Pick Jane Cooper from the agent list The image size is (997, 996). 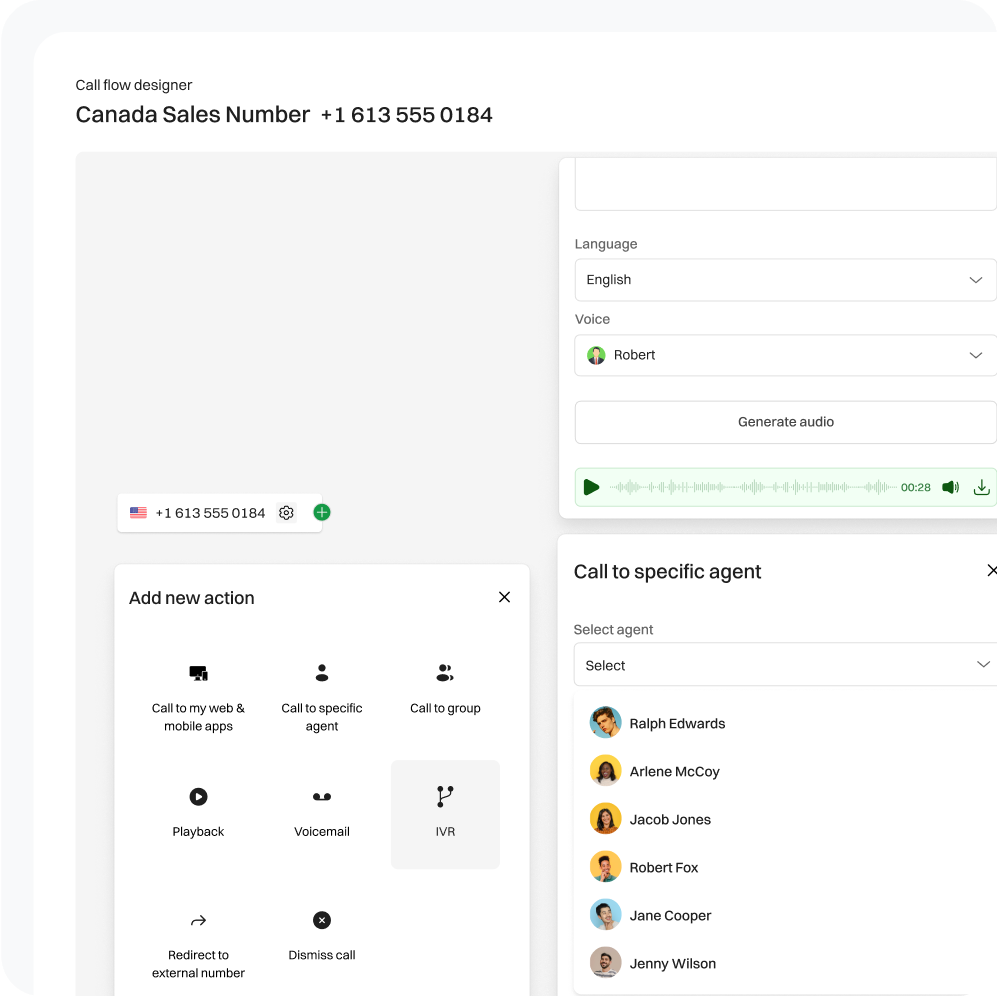point(670,916)
